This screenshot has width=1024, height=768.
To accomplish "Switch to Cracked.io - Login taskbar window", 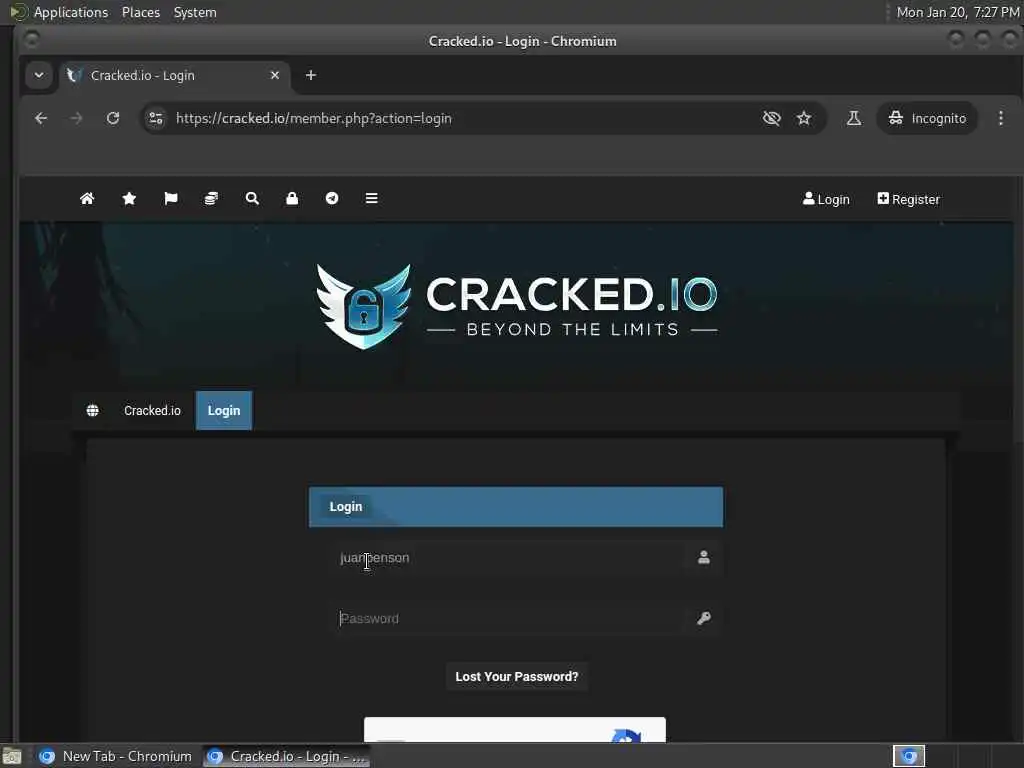I will 286,756.
